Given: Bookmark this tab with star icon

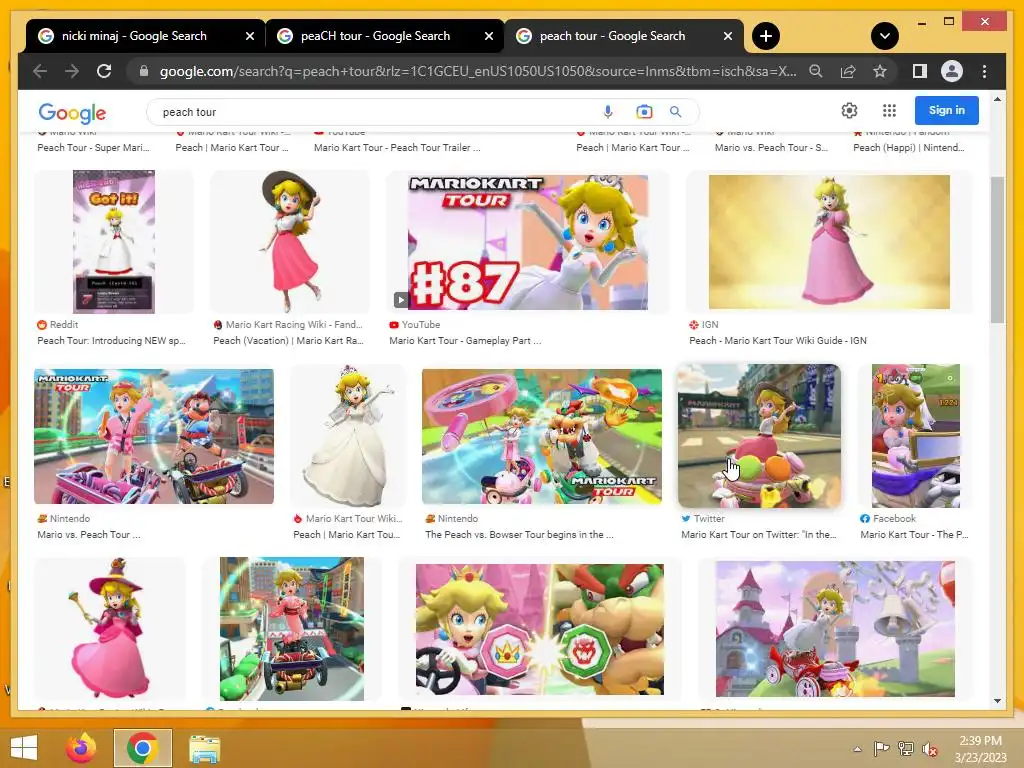Looking at the screenshot, I should 880,71.
